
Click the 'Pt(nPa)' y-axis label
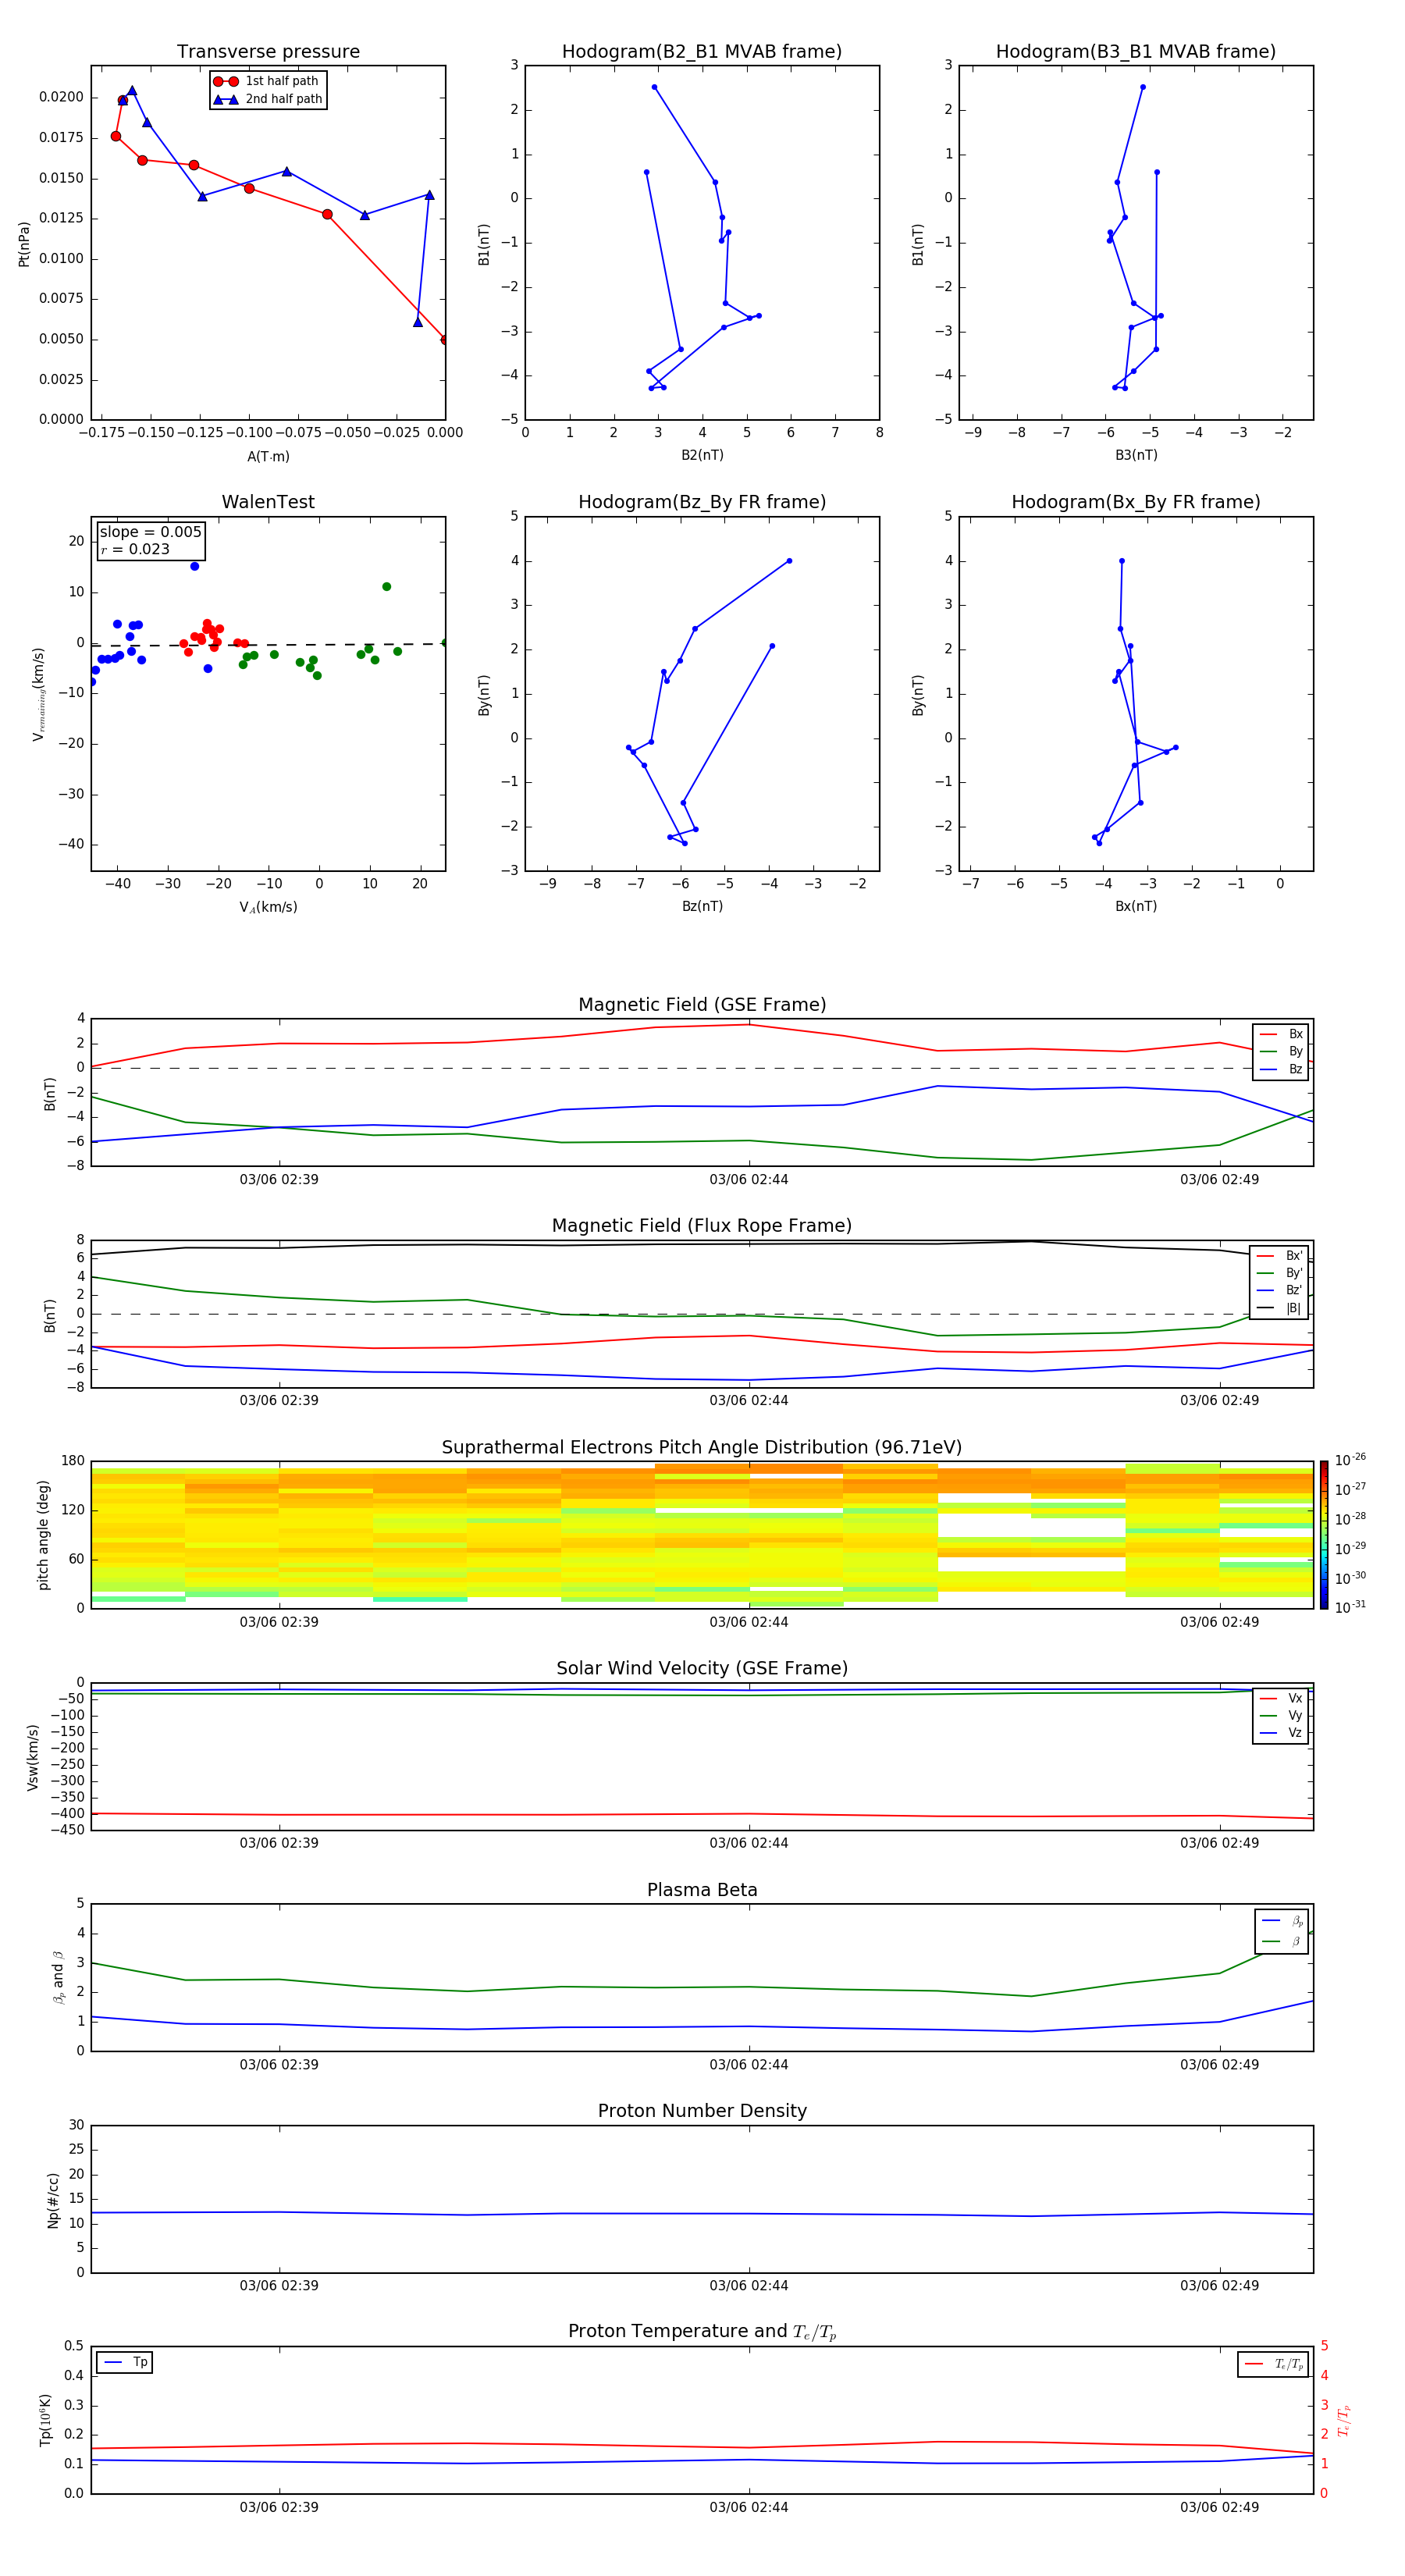coord(24,244)
